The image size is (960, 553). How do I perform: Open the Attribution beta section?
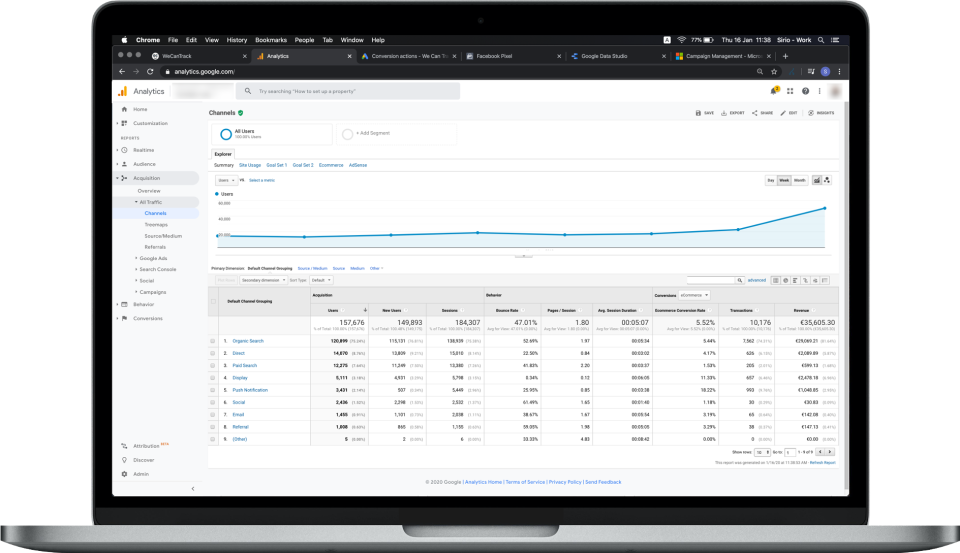145,446
